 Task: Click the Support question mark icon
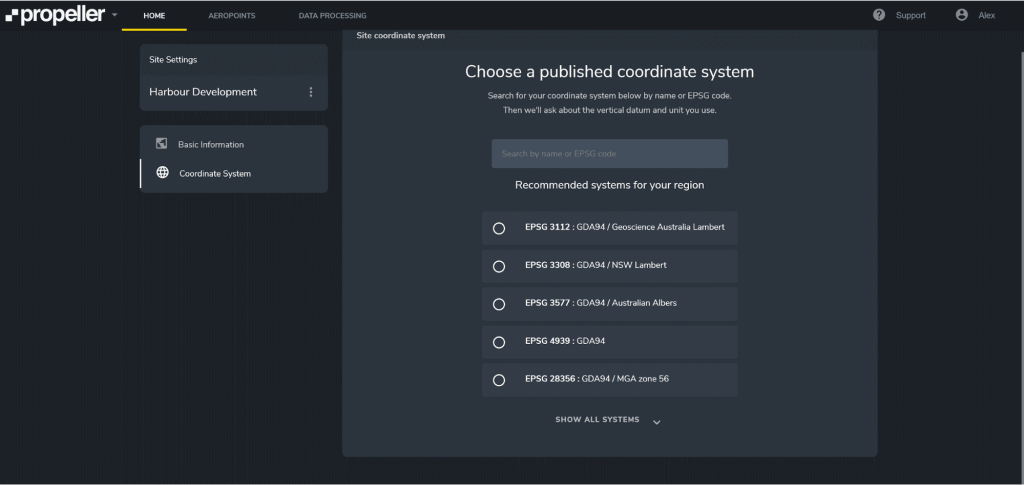click(x=879, y=15)
